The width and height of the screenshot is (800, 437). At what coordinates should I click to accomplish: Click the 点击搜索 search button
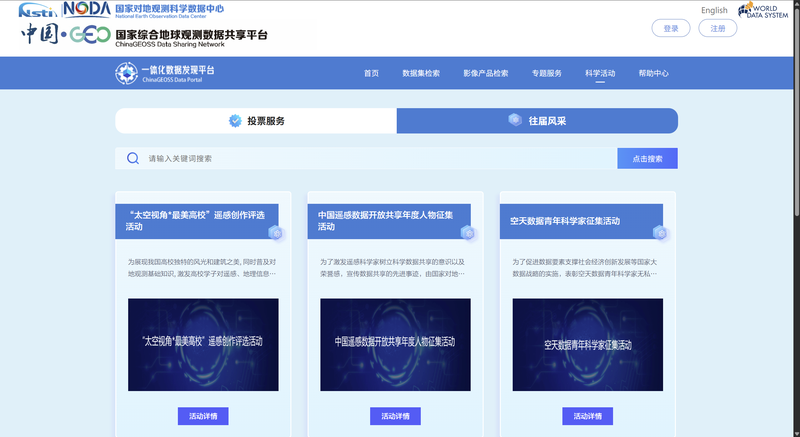647,159
